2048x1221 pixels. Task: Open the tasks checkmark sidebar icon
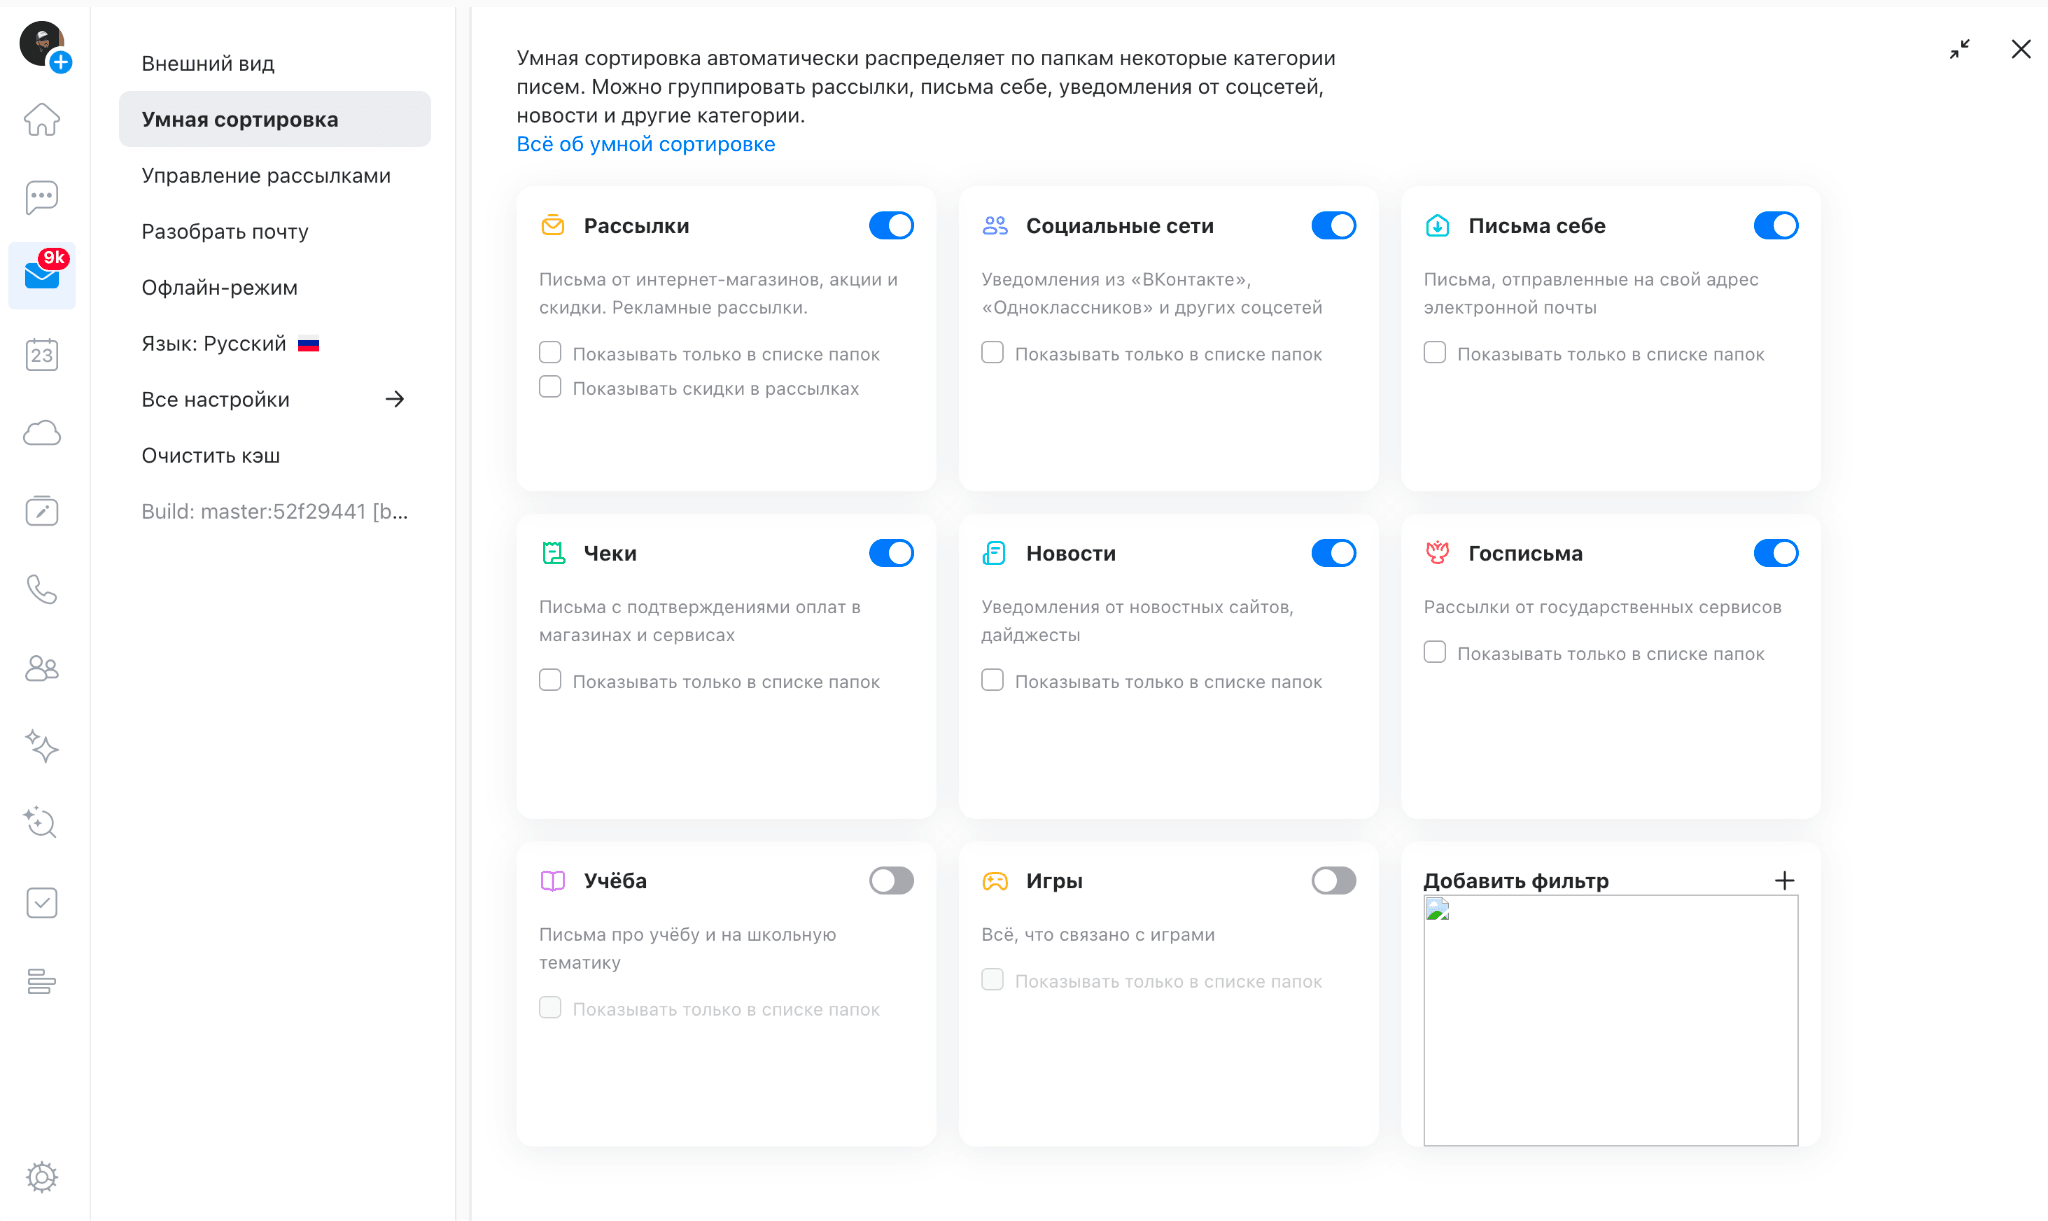(x=42, y=903)
